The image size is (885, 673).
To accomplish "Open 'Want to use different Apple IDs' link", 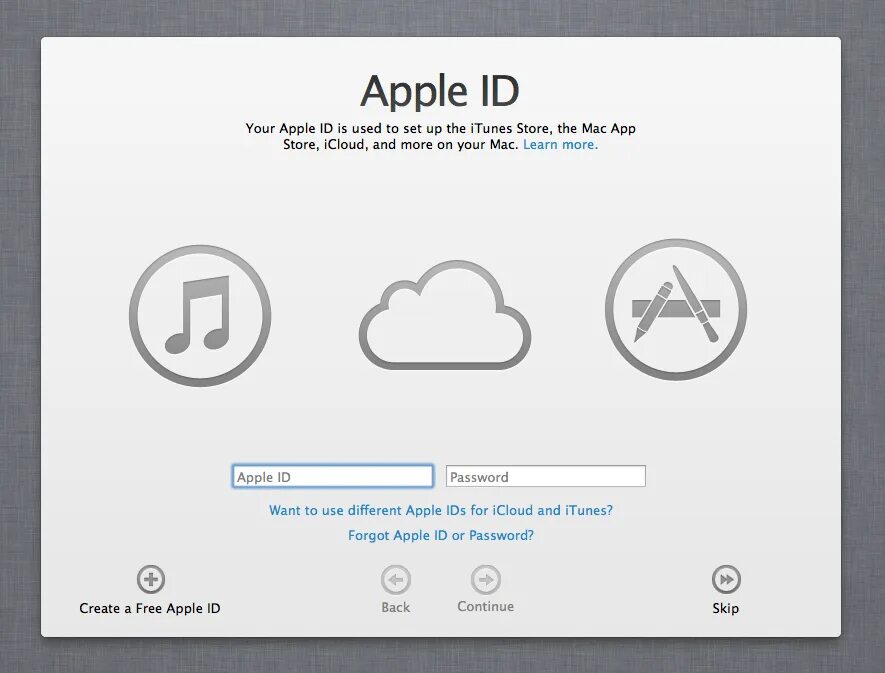I will coord(441,510).
